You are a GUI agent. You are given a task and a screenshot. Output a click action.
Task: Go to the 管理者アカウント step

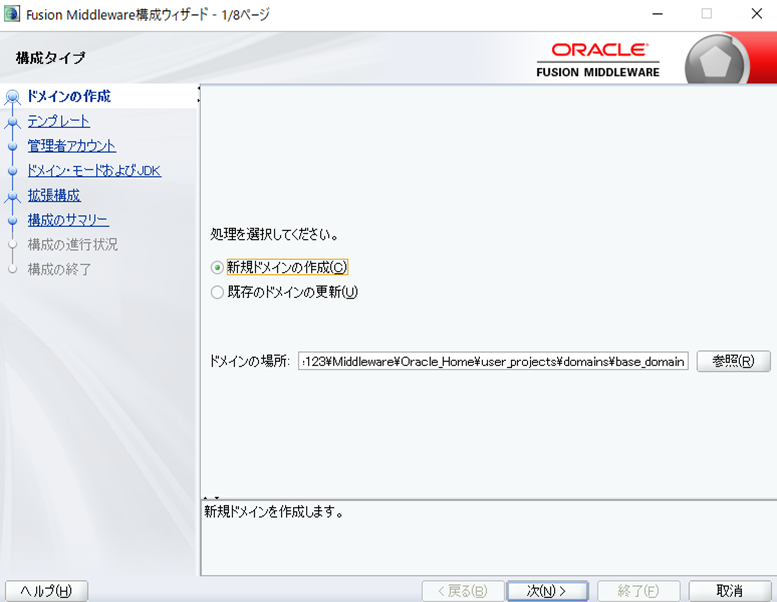pos(72,146)
